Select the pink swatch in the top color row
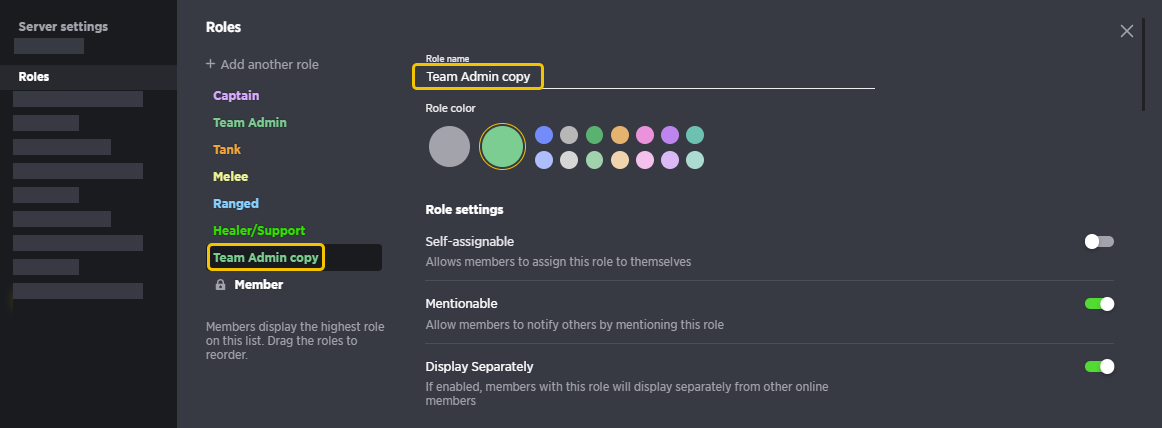This screenshot has width=1162, height=428. 645,135
